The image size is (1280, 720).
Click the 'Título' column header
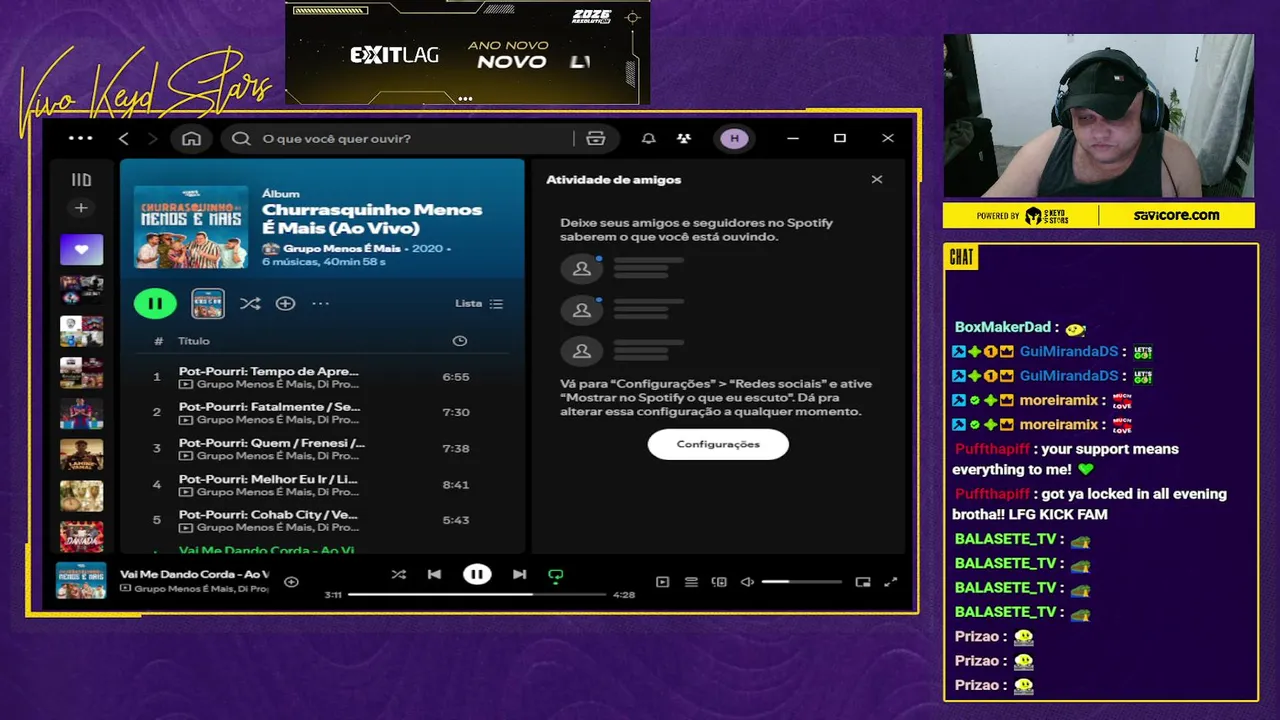tap(193, 341)
